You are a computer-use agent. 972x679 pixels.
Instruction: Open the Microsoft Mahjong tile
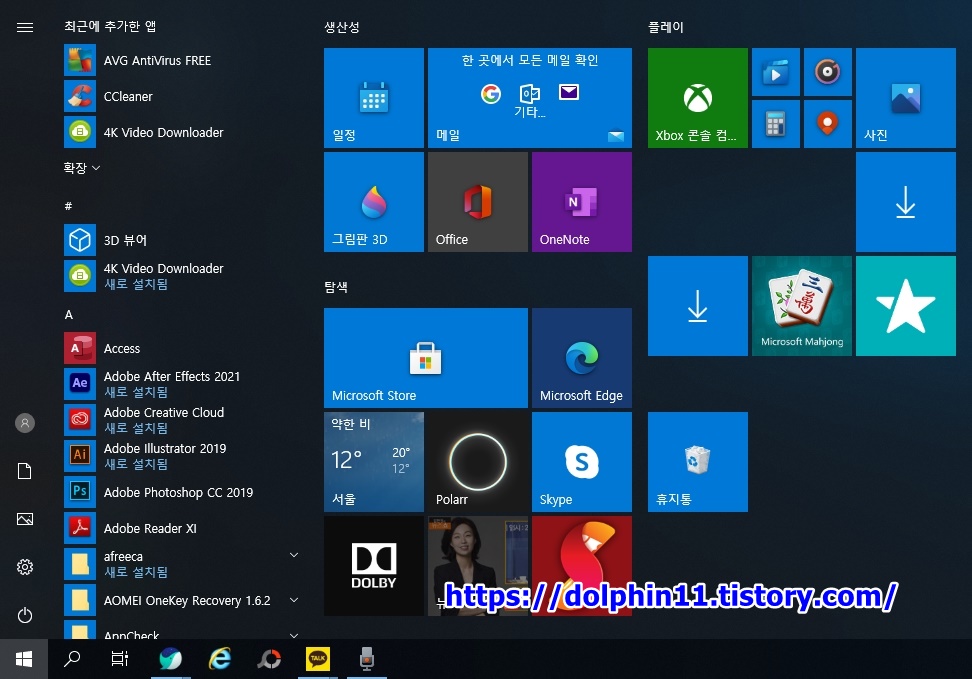tap(802, 306)
